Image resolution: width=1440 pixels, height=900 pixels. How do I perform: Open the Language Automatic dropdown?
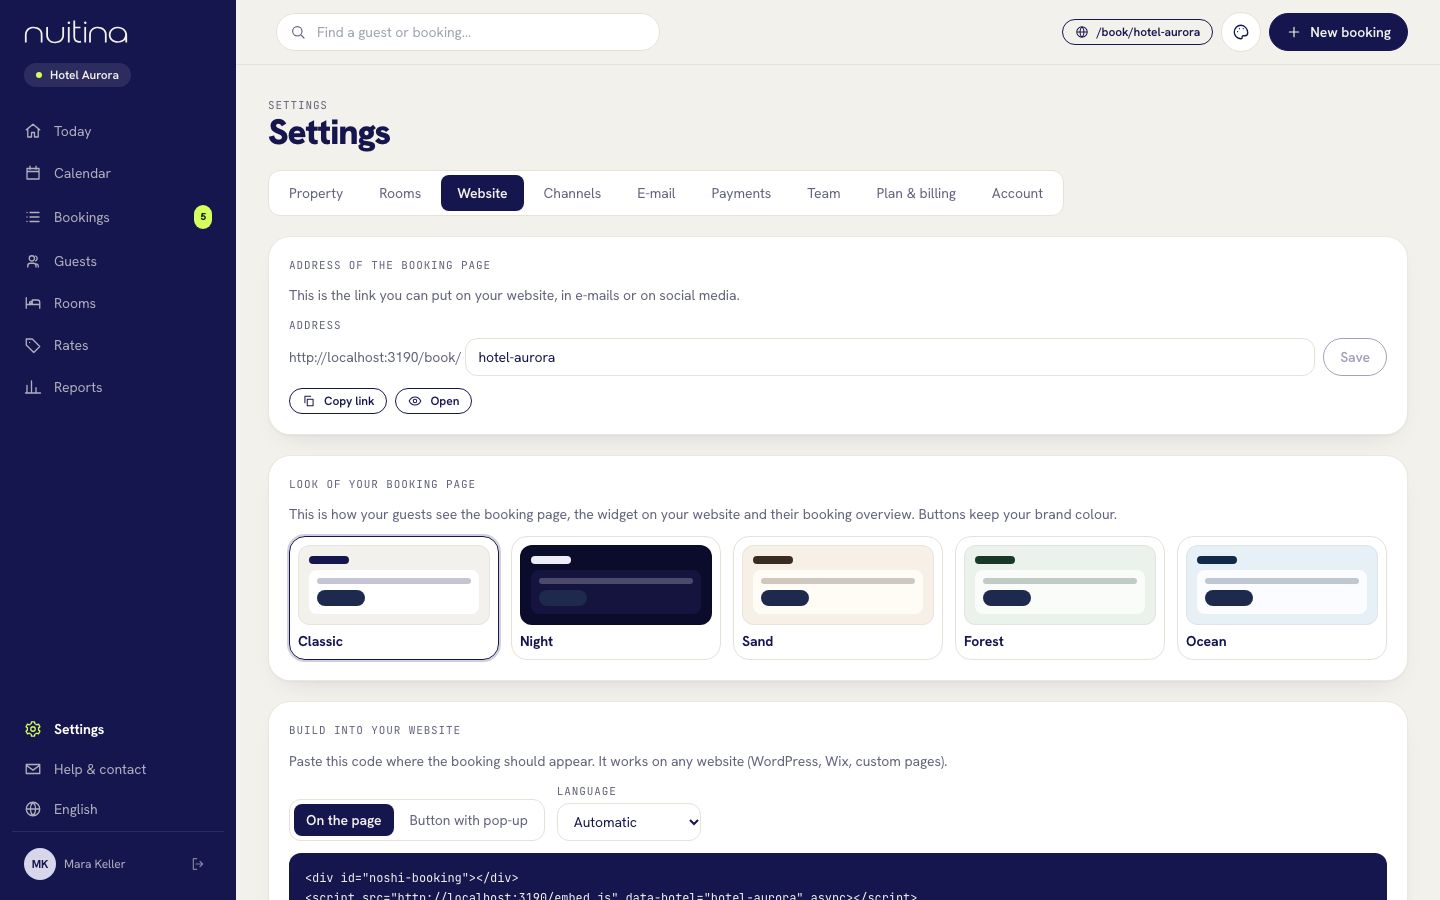[629, 822]
